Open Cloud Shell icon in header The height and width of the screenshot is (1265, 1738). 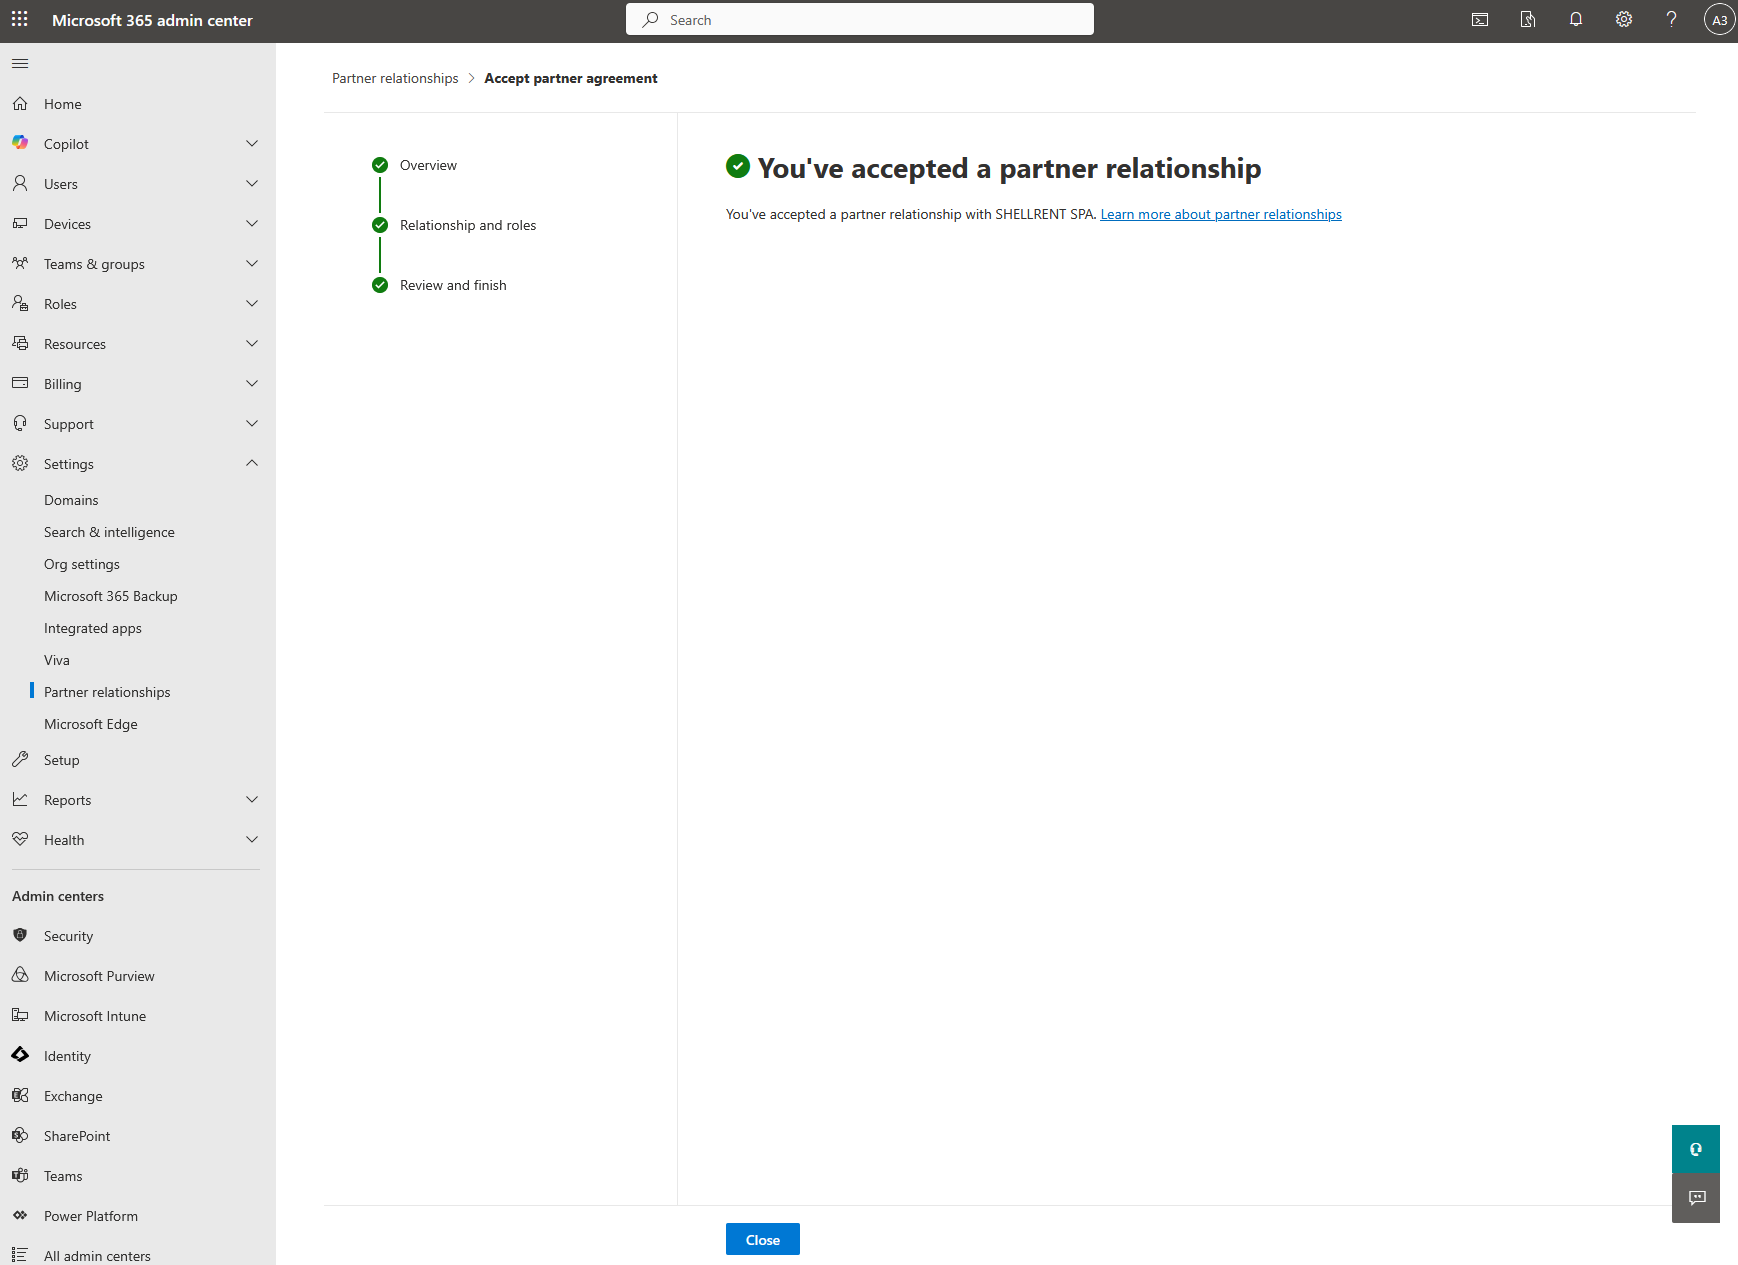tap(1480, 20)
